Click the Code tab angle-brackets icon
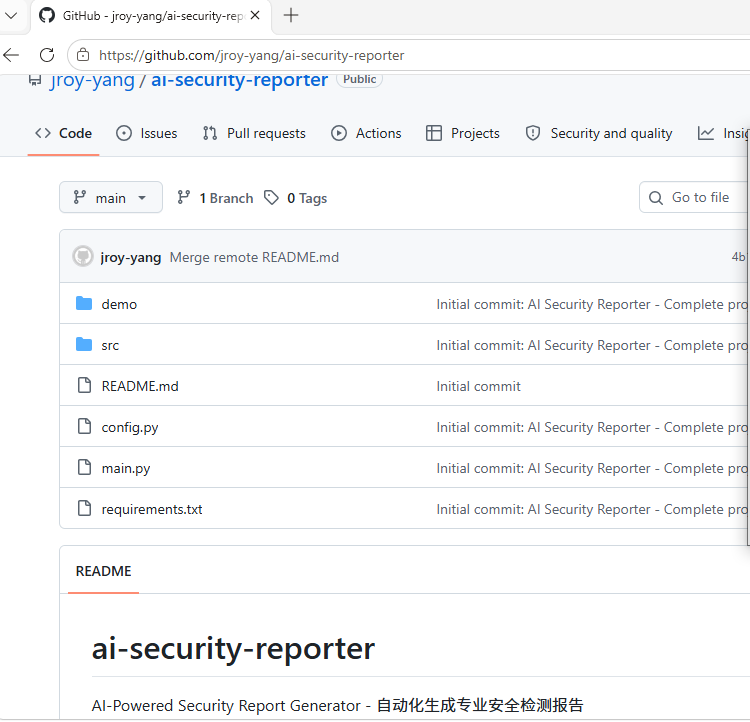750x722 pixels. point(43,133)
